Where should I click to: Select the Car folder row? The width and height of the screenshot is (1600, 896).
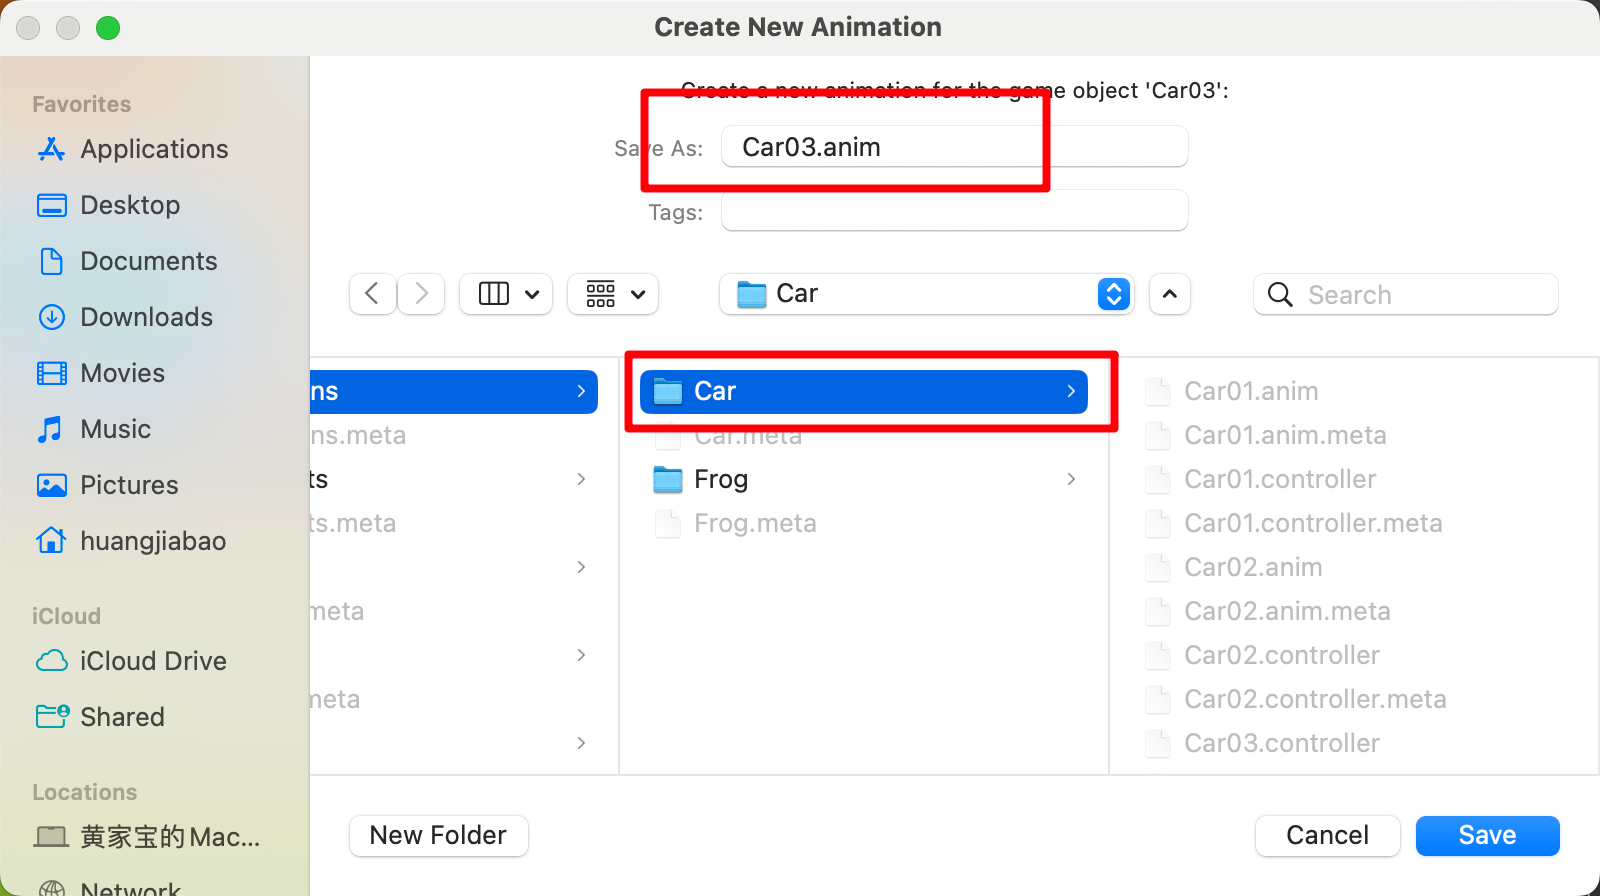[864, 391]
